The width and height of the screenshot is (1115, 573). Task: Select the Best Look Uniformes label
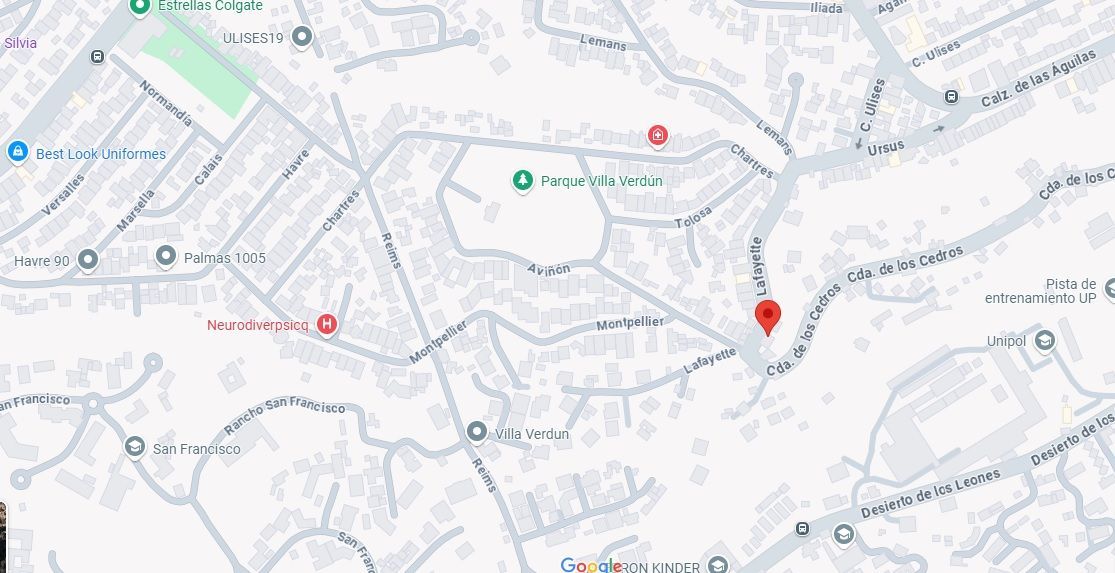101,154
